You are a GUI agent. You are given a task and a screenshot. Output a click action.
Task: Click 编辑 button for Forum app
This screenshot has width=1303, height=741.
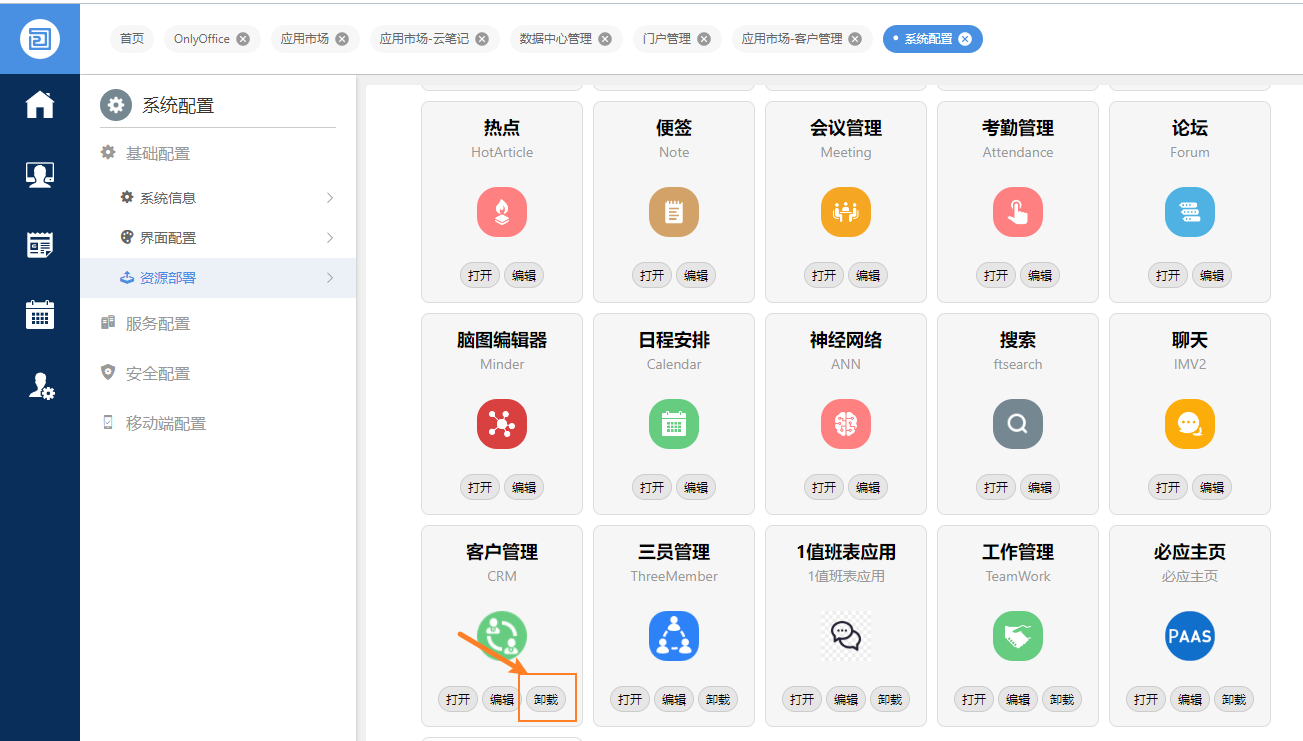tap(1212, 275)
